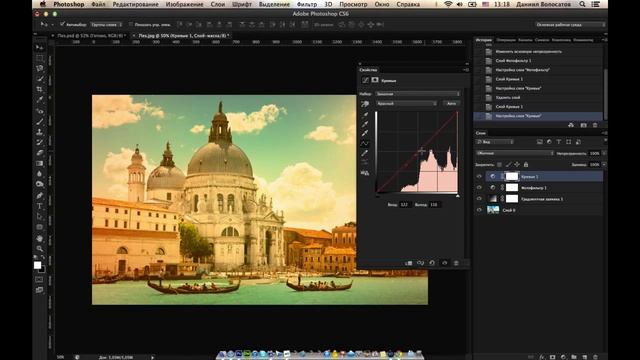
Task: Choose draw curve pencil mode in Curves
Action: pos(365,153)
